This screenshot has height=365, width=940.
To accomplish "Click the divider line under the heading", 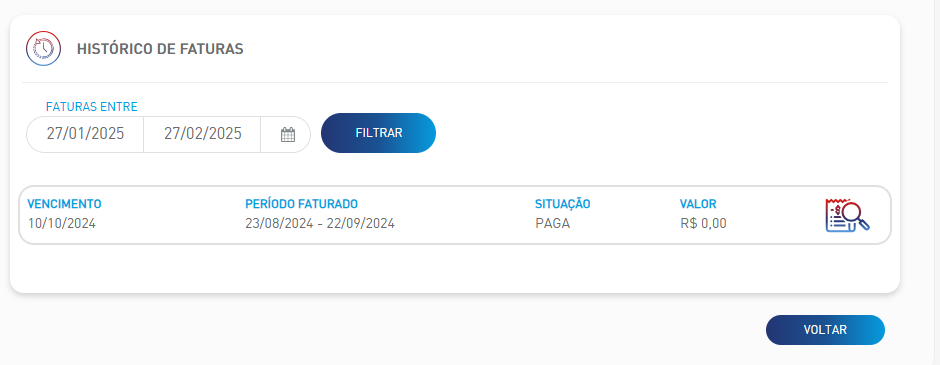I will [x=454, y=82].
